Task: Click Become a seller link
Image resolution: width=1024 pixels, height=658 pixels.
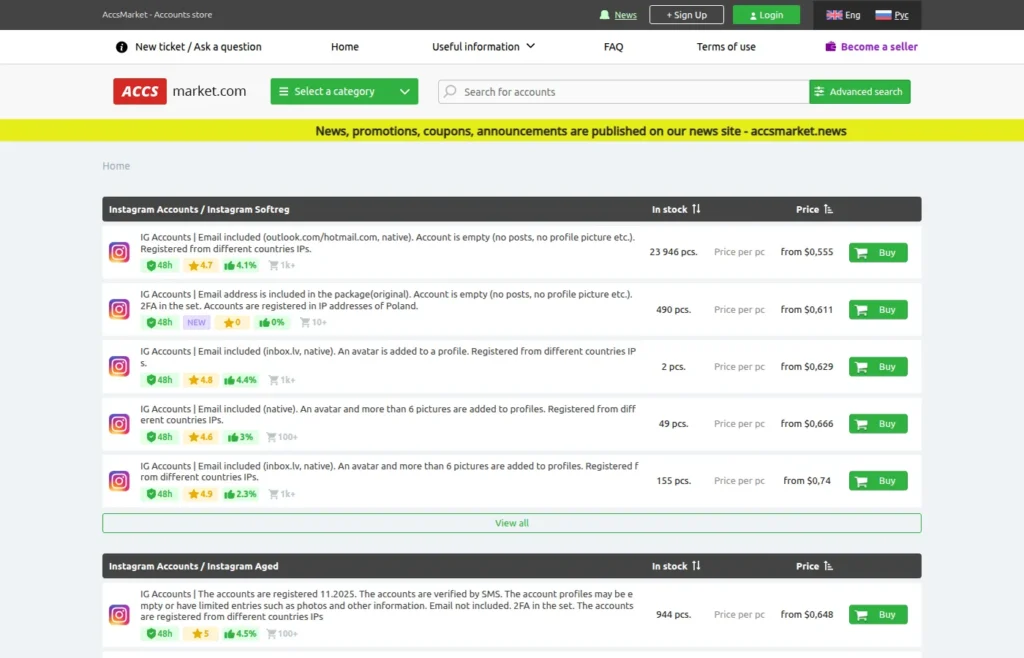Action: coord(879,46)
